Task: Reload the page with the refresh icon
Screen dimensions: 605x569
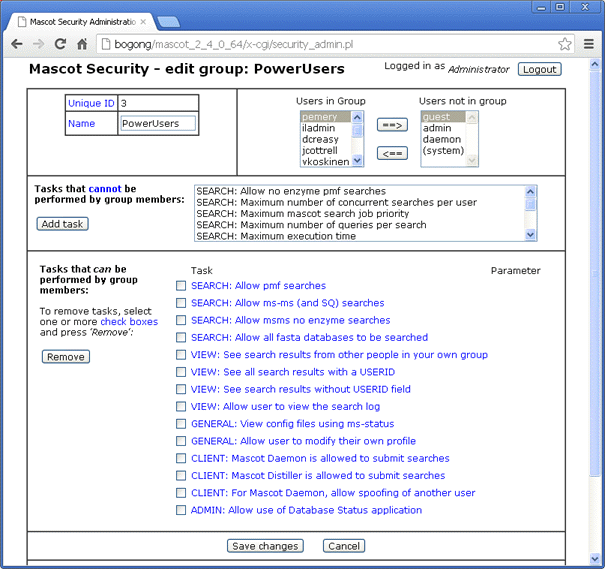Action: point(60,44)
